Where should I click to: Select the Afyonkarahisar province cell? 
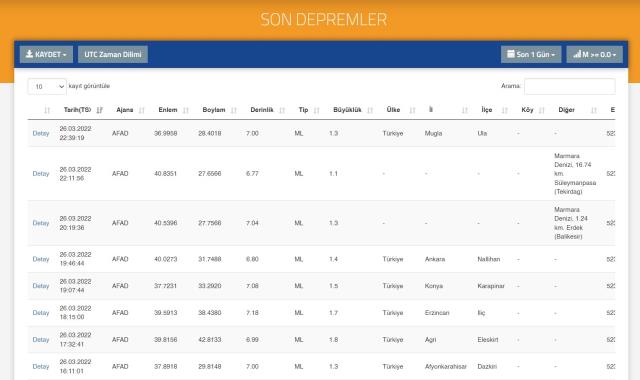tap(445, 367)
